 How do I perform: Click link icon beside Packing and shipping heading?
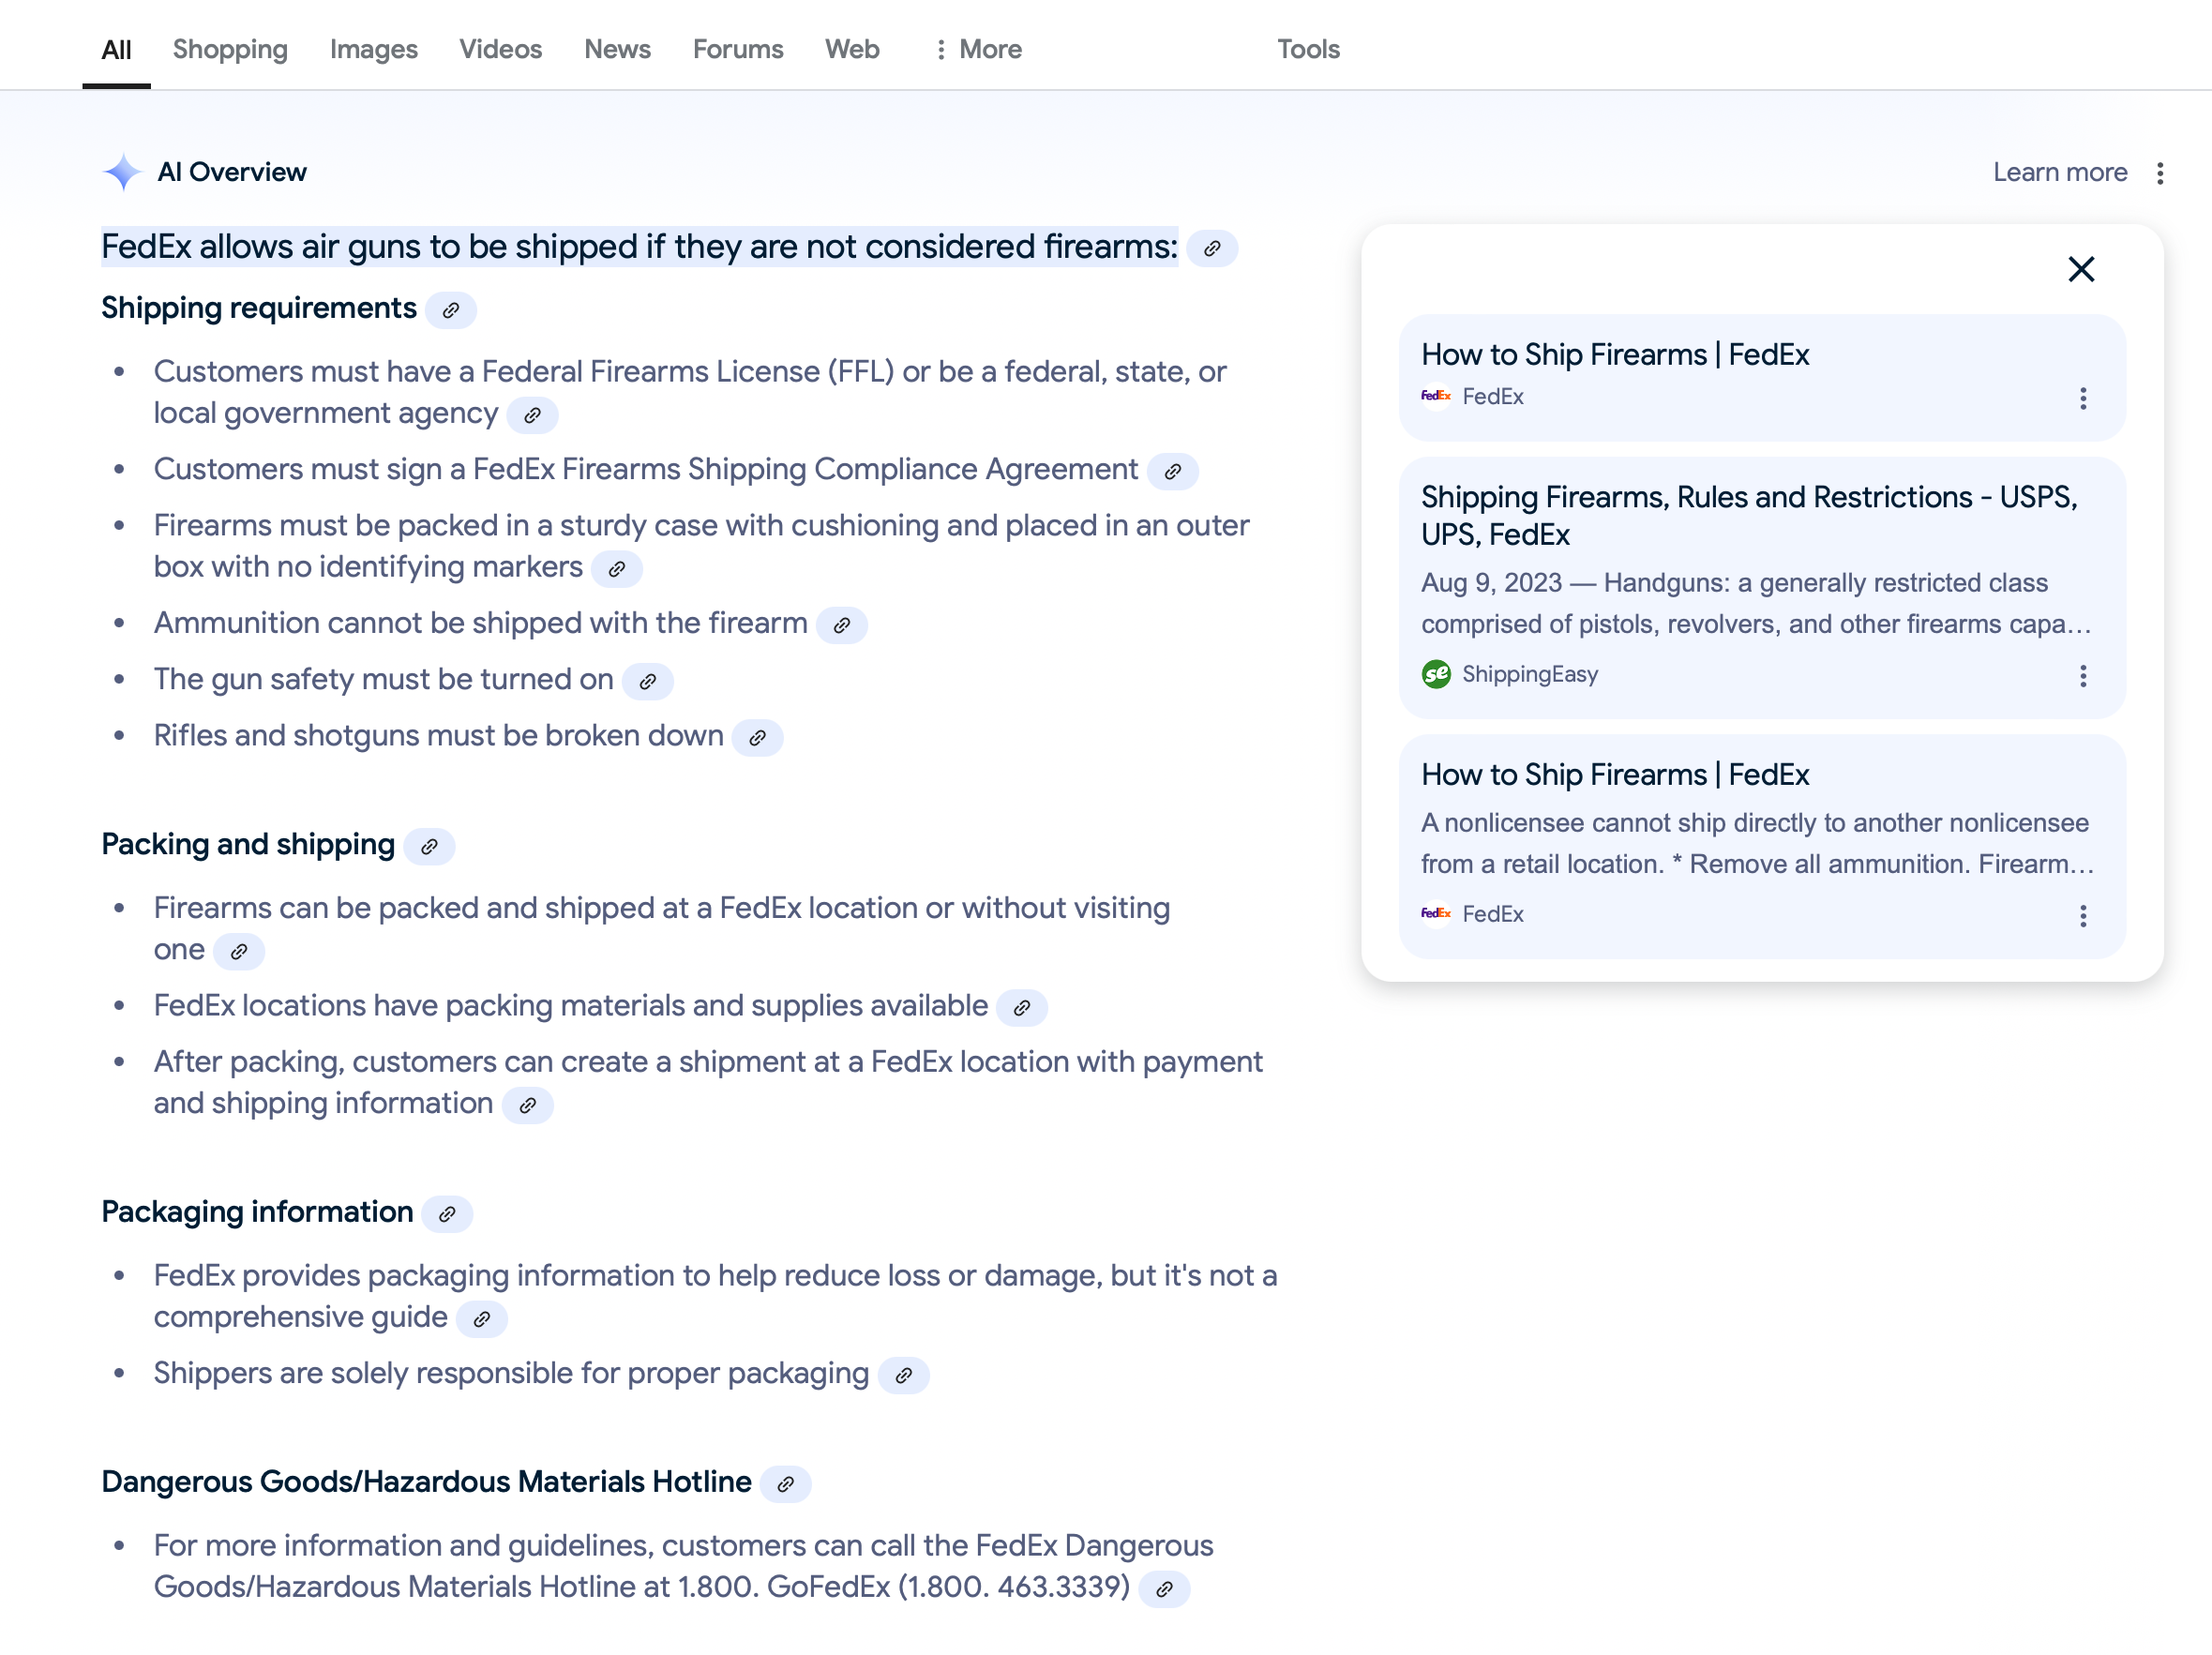[430, 847]
